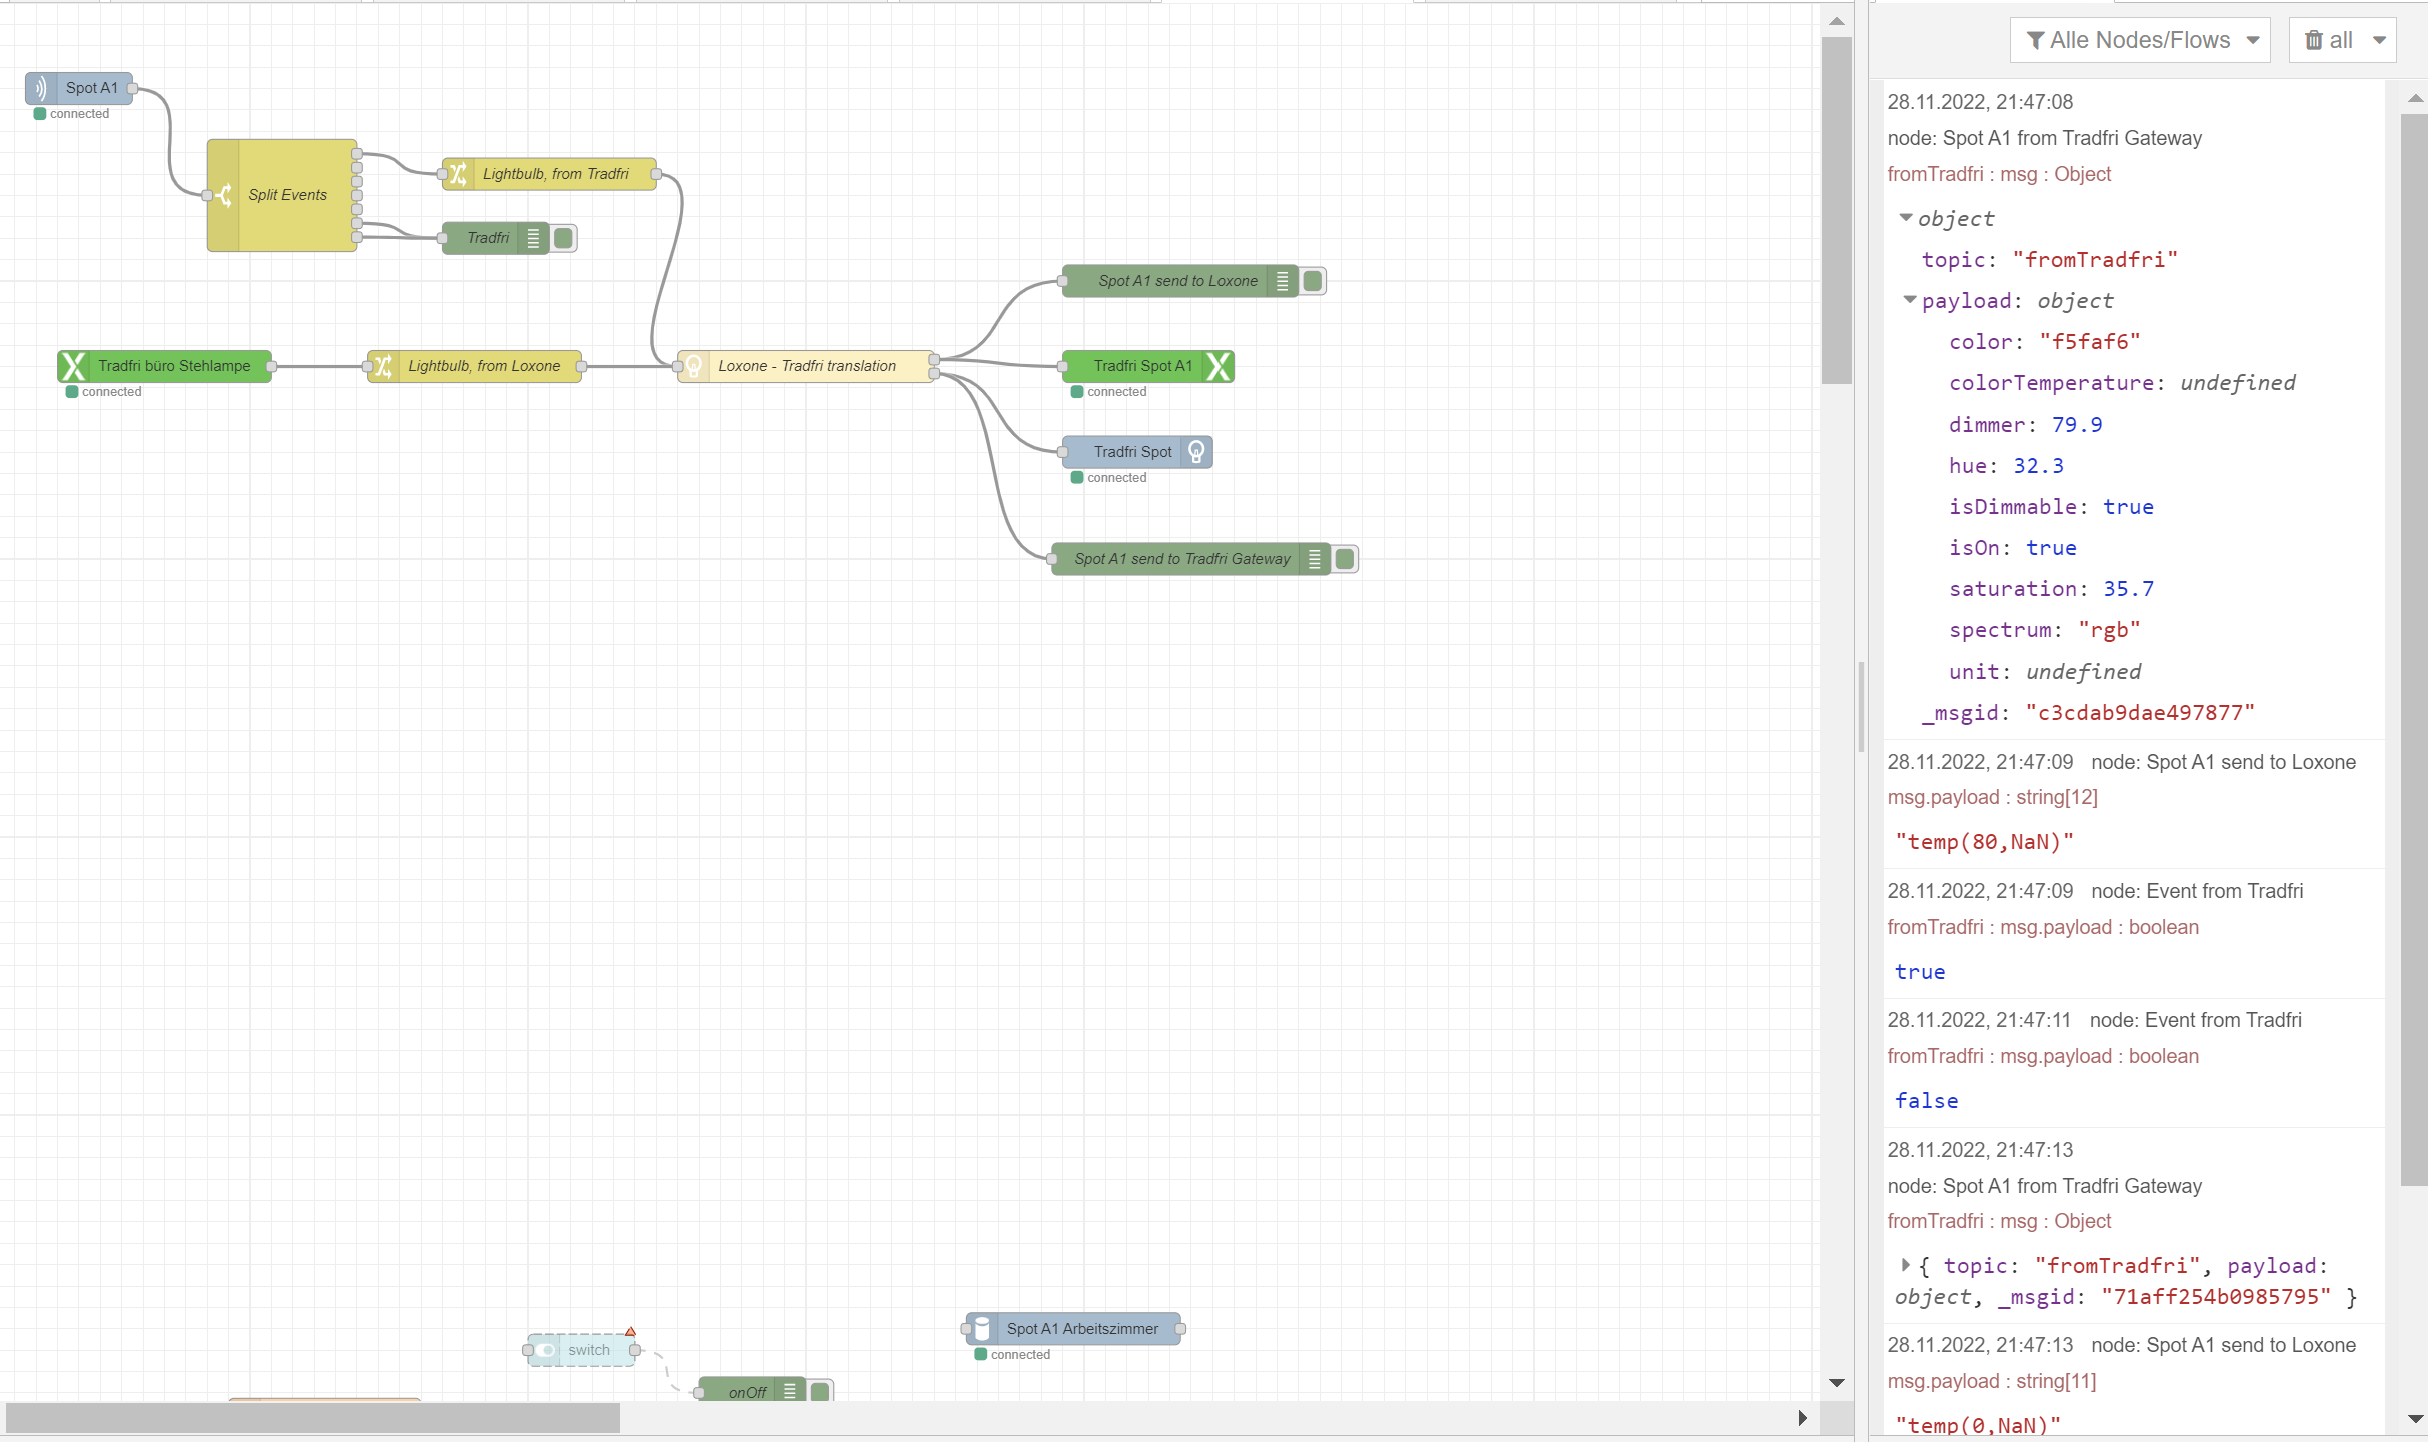Click the 21:47:13 'node: Spot A1 send to Loxone' link
This screenshot has height=1442, width=2428.
coord(2224,1345)
